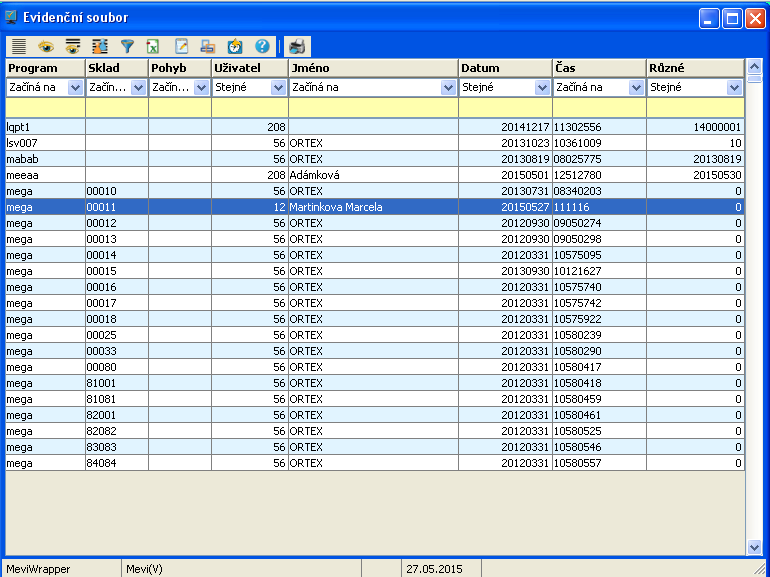Click the Čas column header
This screenshot has width=770, height=577.
(x=598, y=68)
